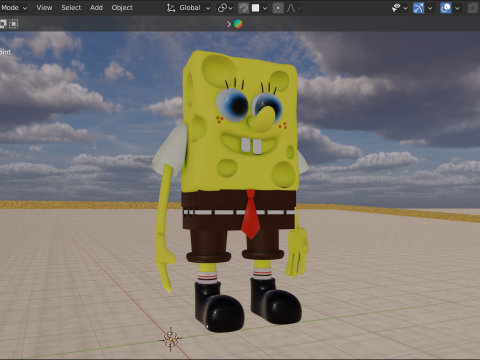Open the snapping options dropdown
The width and height of the screenshot is (480, 360).
tap(259, 8)
